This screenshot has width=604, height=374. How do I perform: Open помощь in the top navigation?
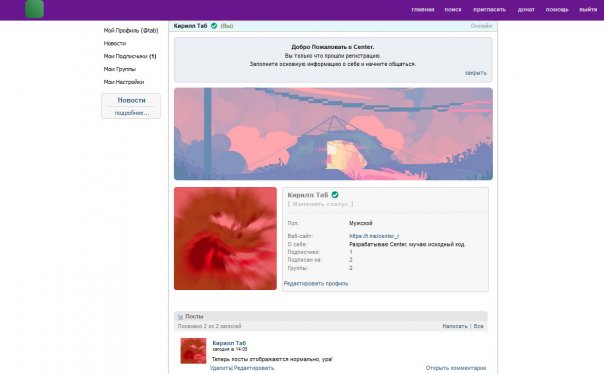(x=557, y=10)
